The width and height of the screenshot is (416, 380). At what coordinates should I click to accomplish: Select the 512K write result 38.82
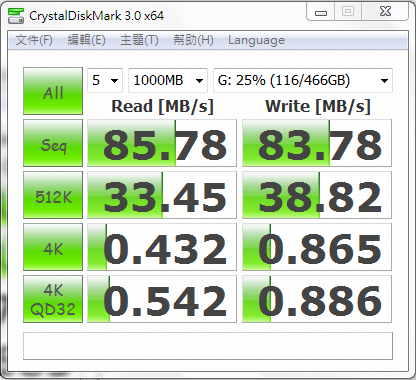pyautogui.click(x=317, y=195)
